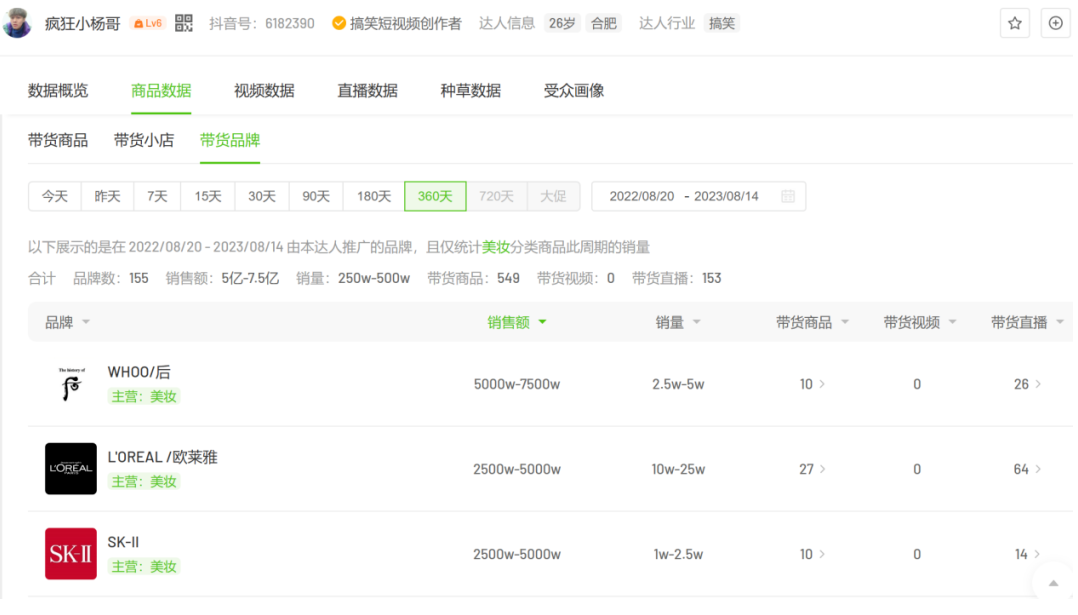
Task: Click the WHOO/后 brand logo
Action: [x=72, y=384]
